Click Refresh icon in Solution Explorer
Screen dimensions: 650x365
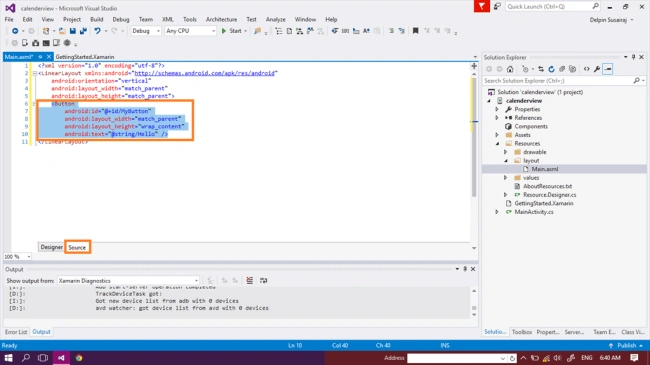[x=551, y=69]
